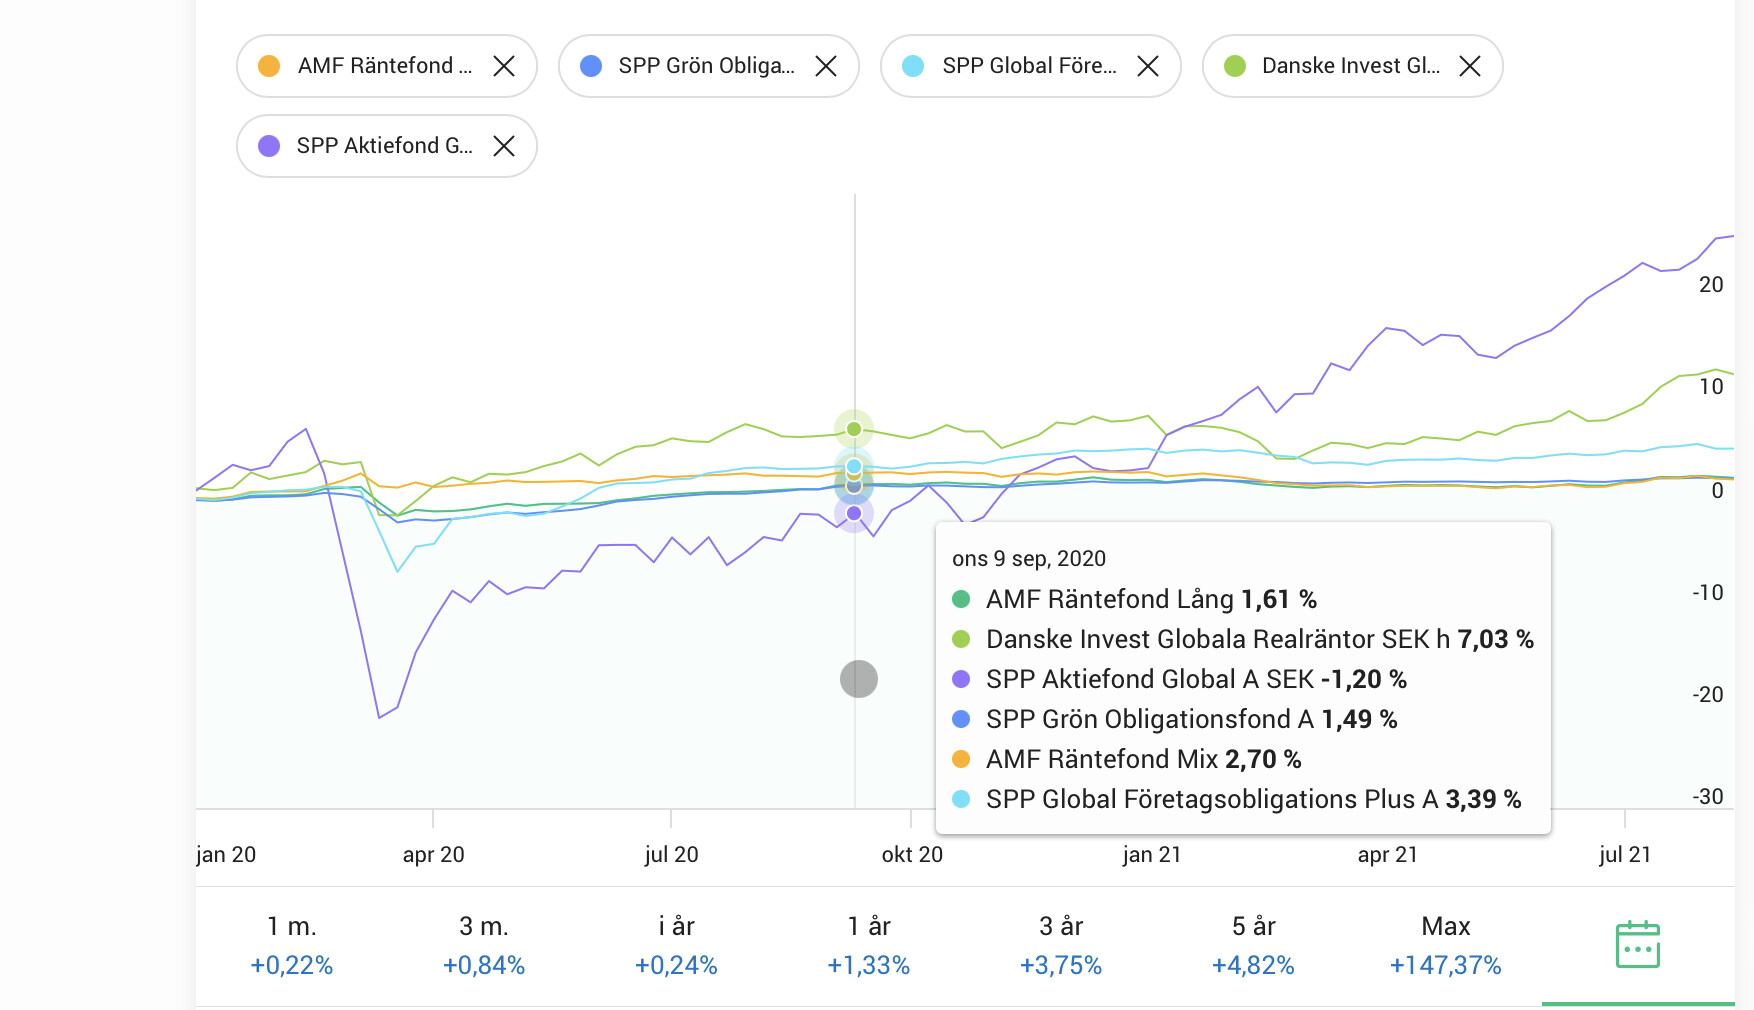This screenshot has width=1754, height=1010.
Task: Click the purple SPP Aktiefond data point
Action: (854, 513)
